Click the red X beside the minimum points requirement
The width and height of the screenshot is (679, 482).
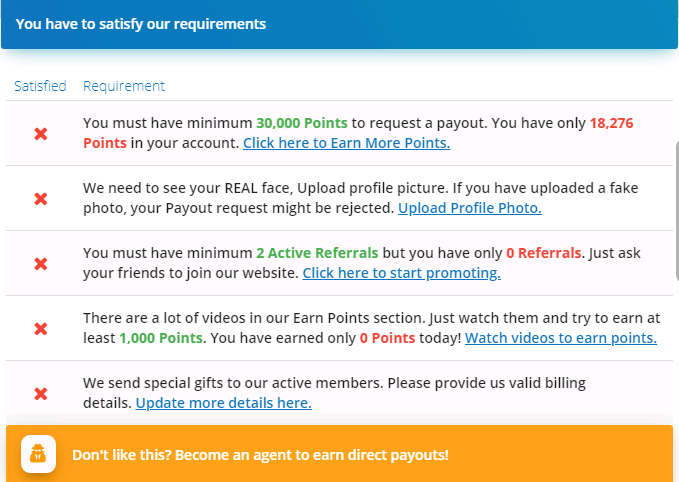point(41,133)
